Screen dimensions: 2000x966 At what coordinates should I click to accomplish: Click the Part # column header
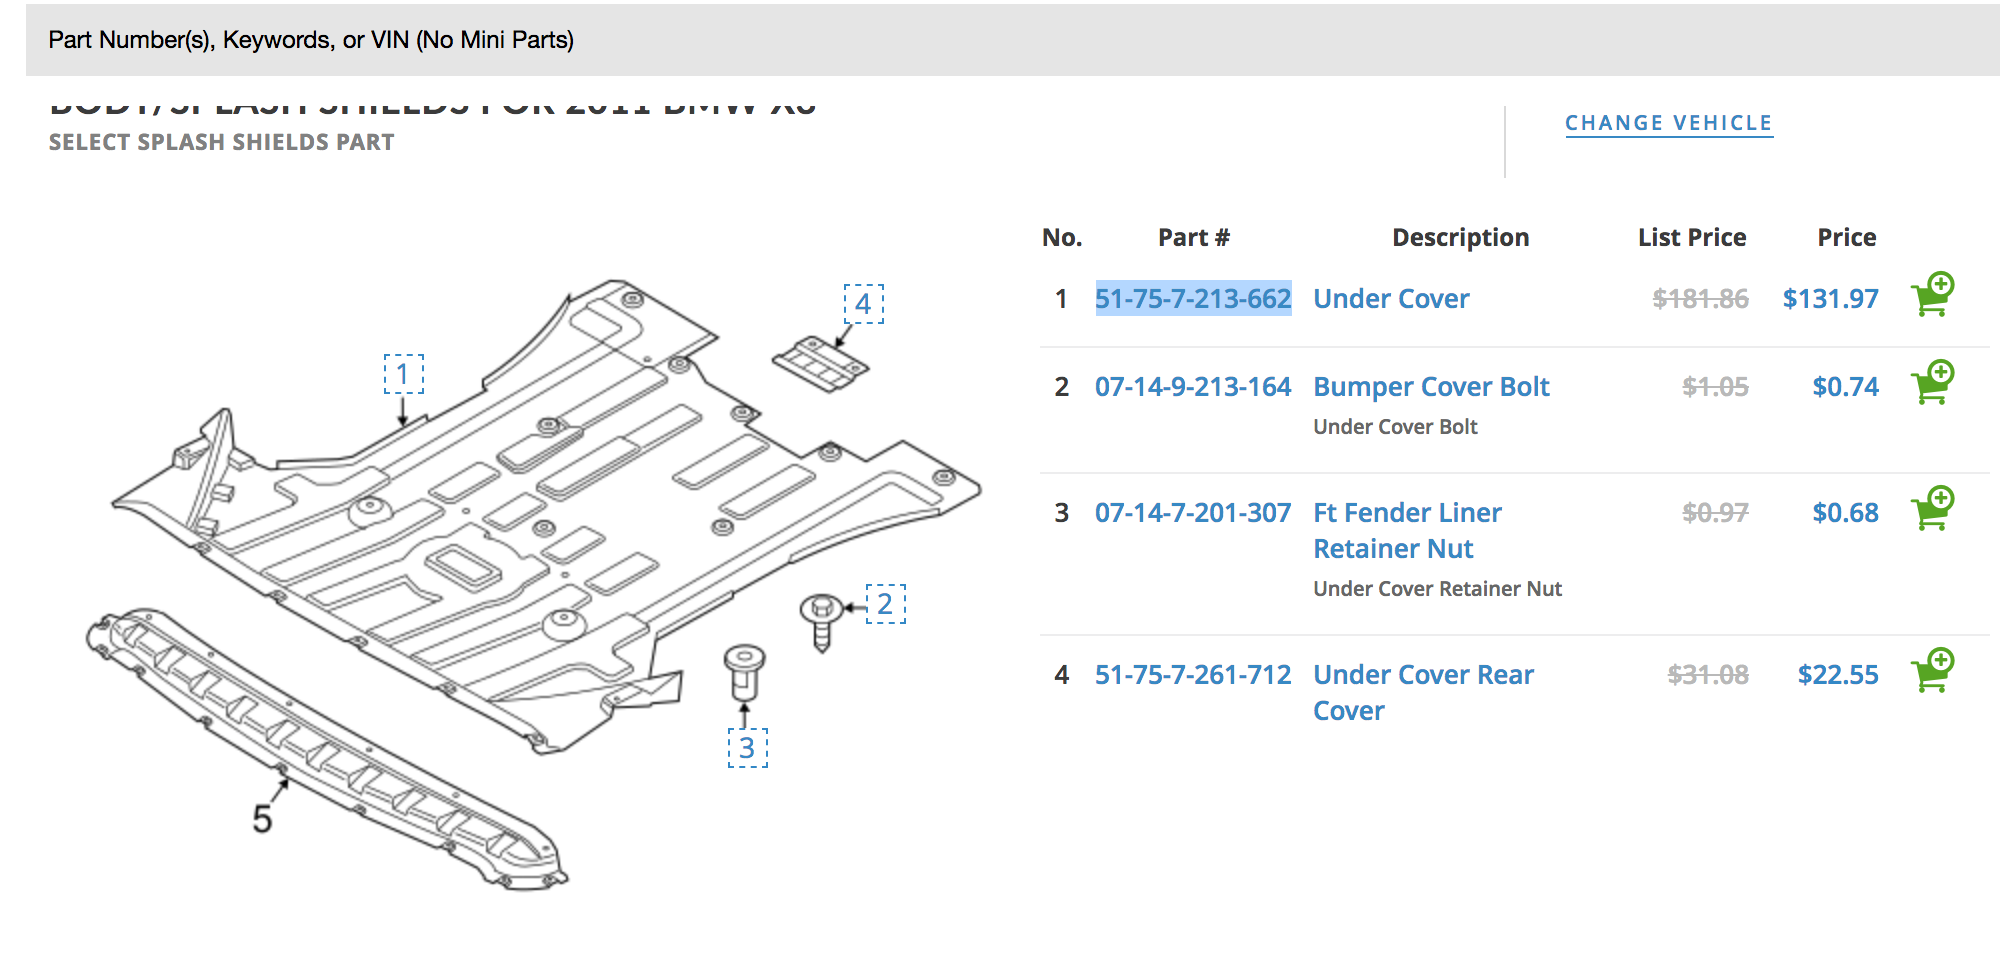coord(1194,237)
